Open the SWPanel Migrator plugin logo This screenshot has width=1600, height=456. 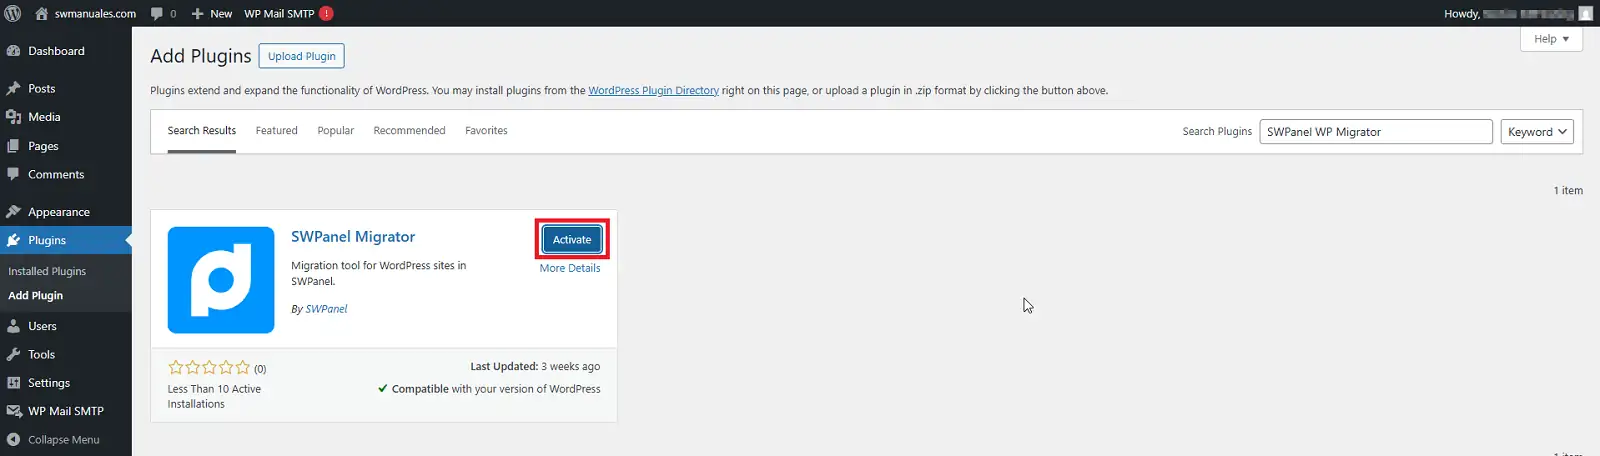(221, 280)
